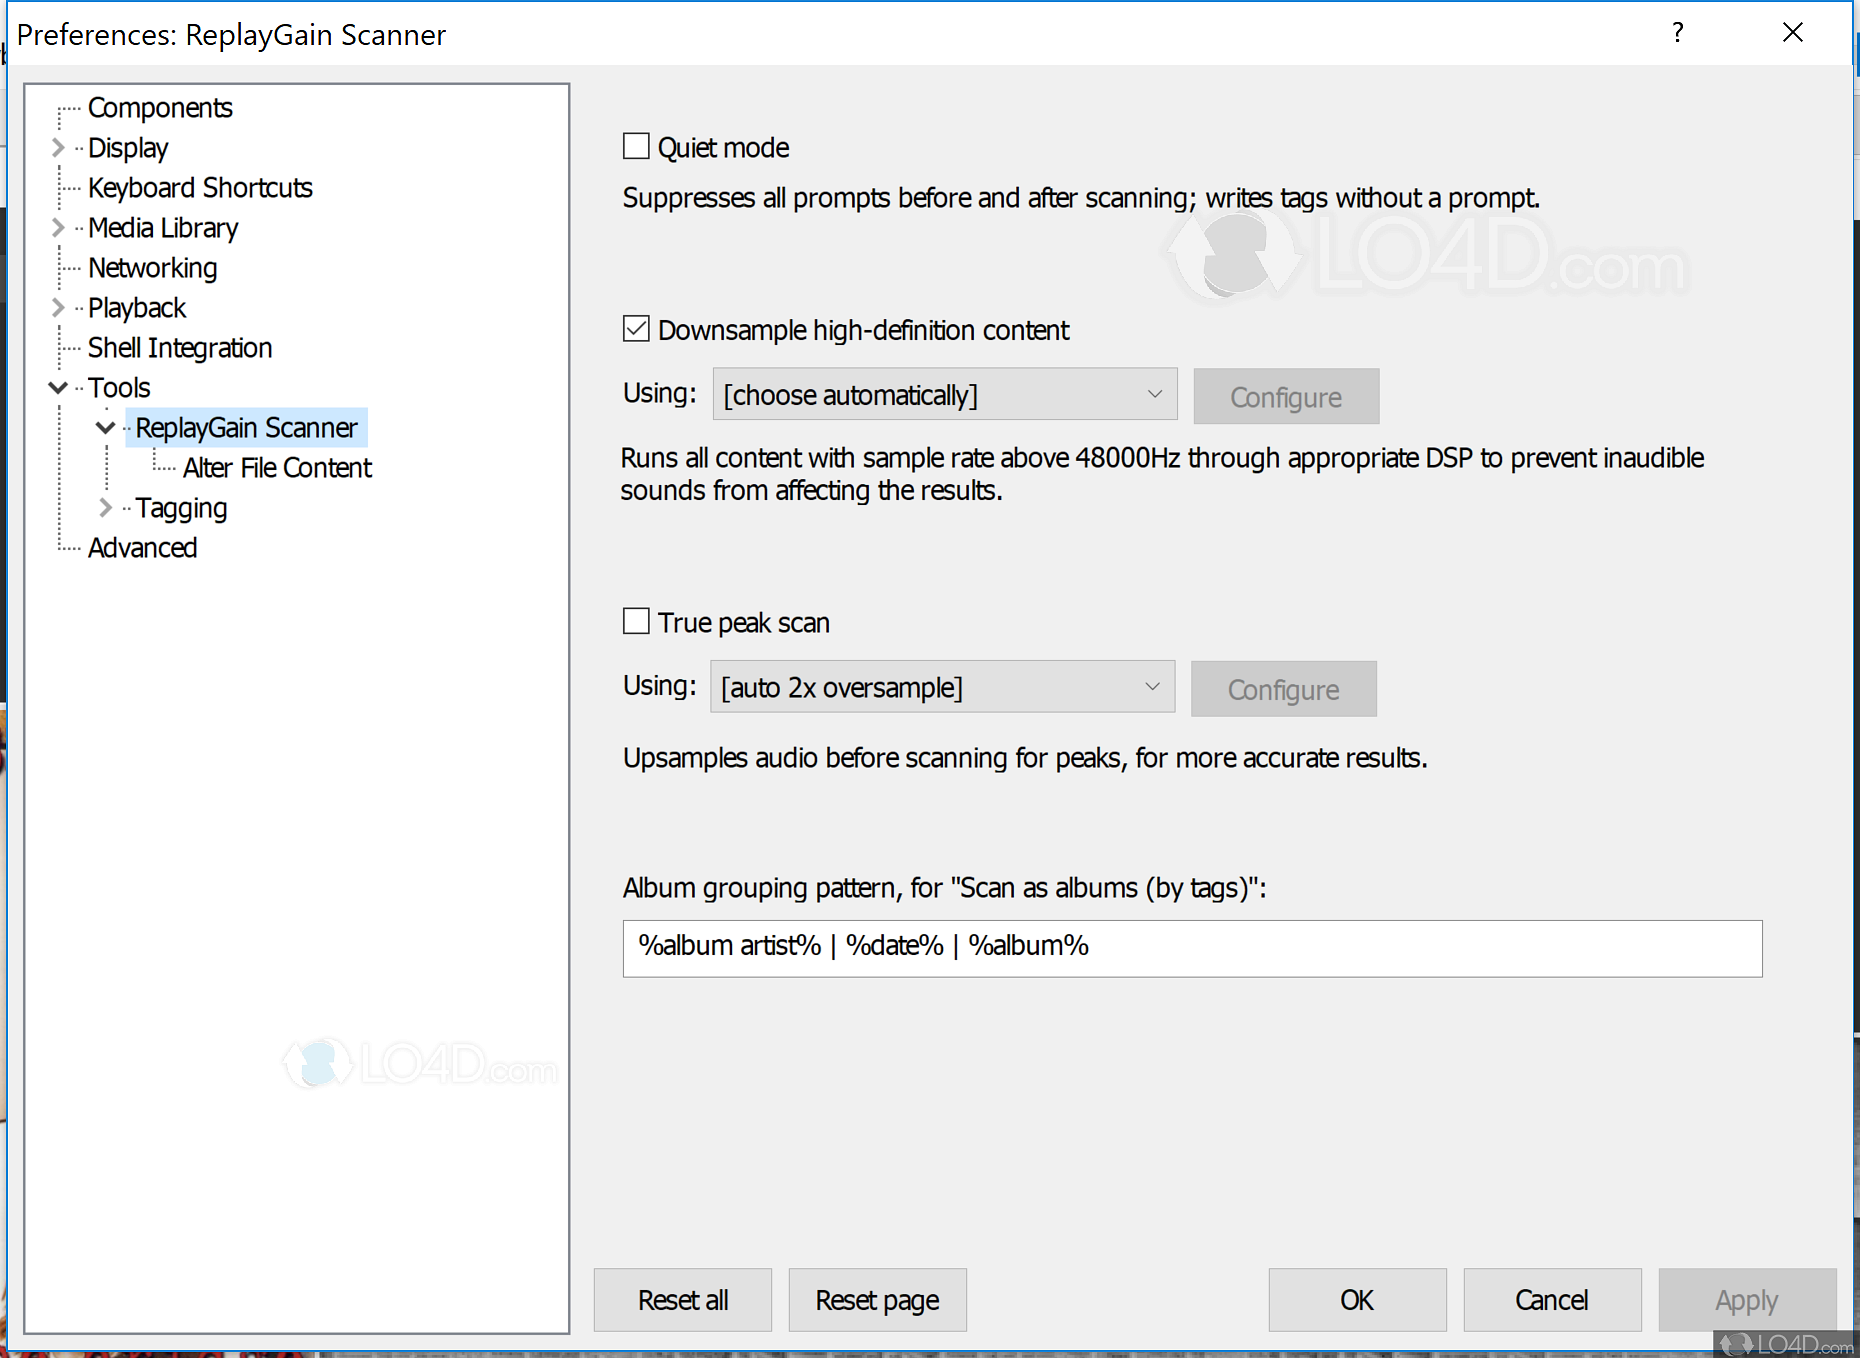Collapse the ReplayGain Scanner node
This screenshot has width=1860, height=1358.
point(105,428)
